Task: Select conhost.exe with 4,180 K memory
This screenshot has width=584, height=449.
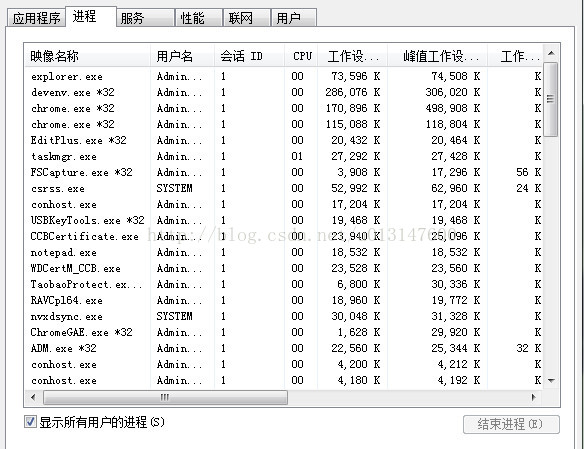Action: 284,380
